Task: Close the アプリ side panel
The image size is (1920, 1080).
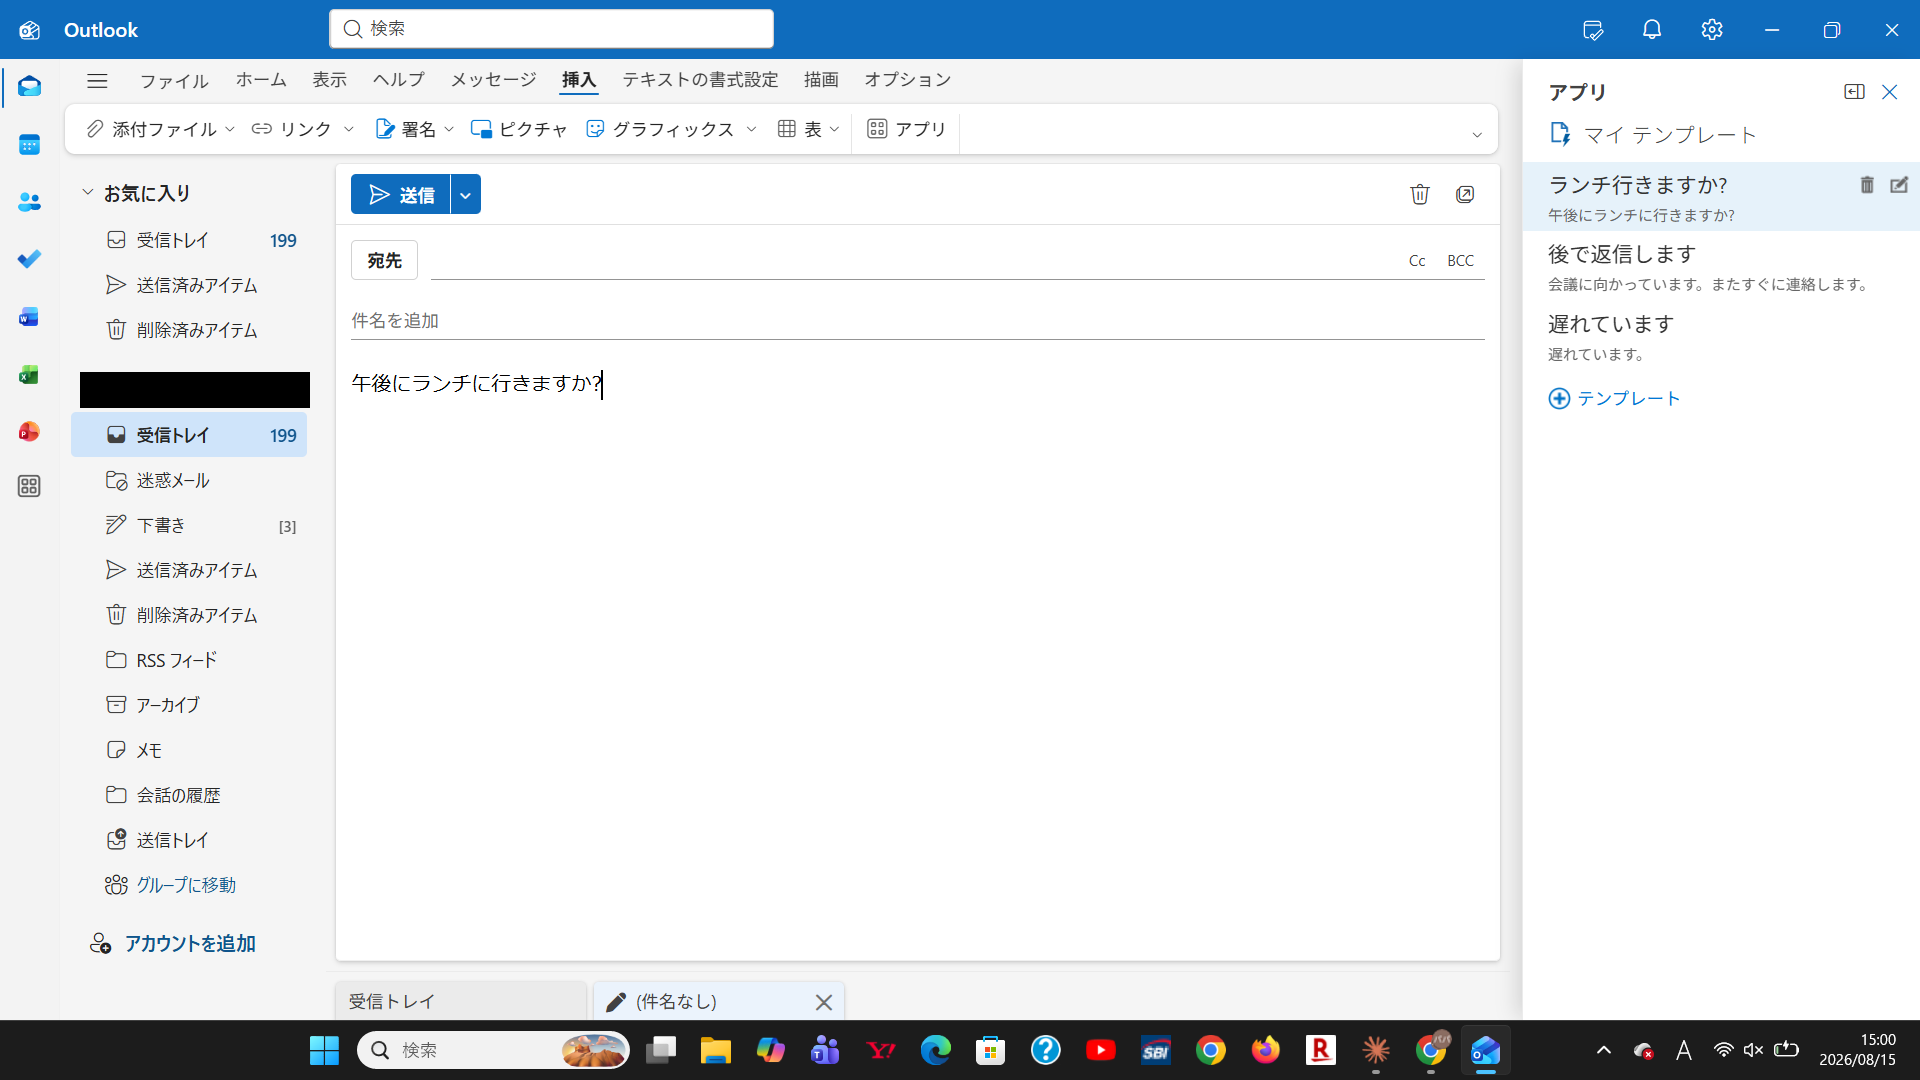Action: (1889, 92)
